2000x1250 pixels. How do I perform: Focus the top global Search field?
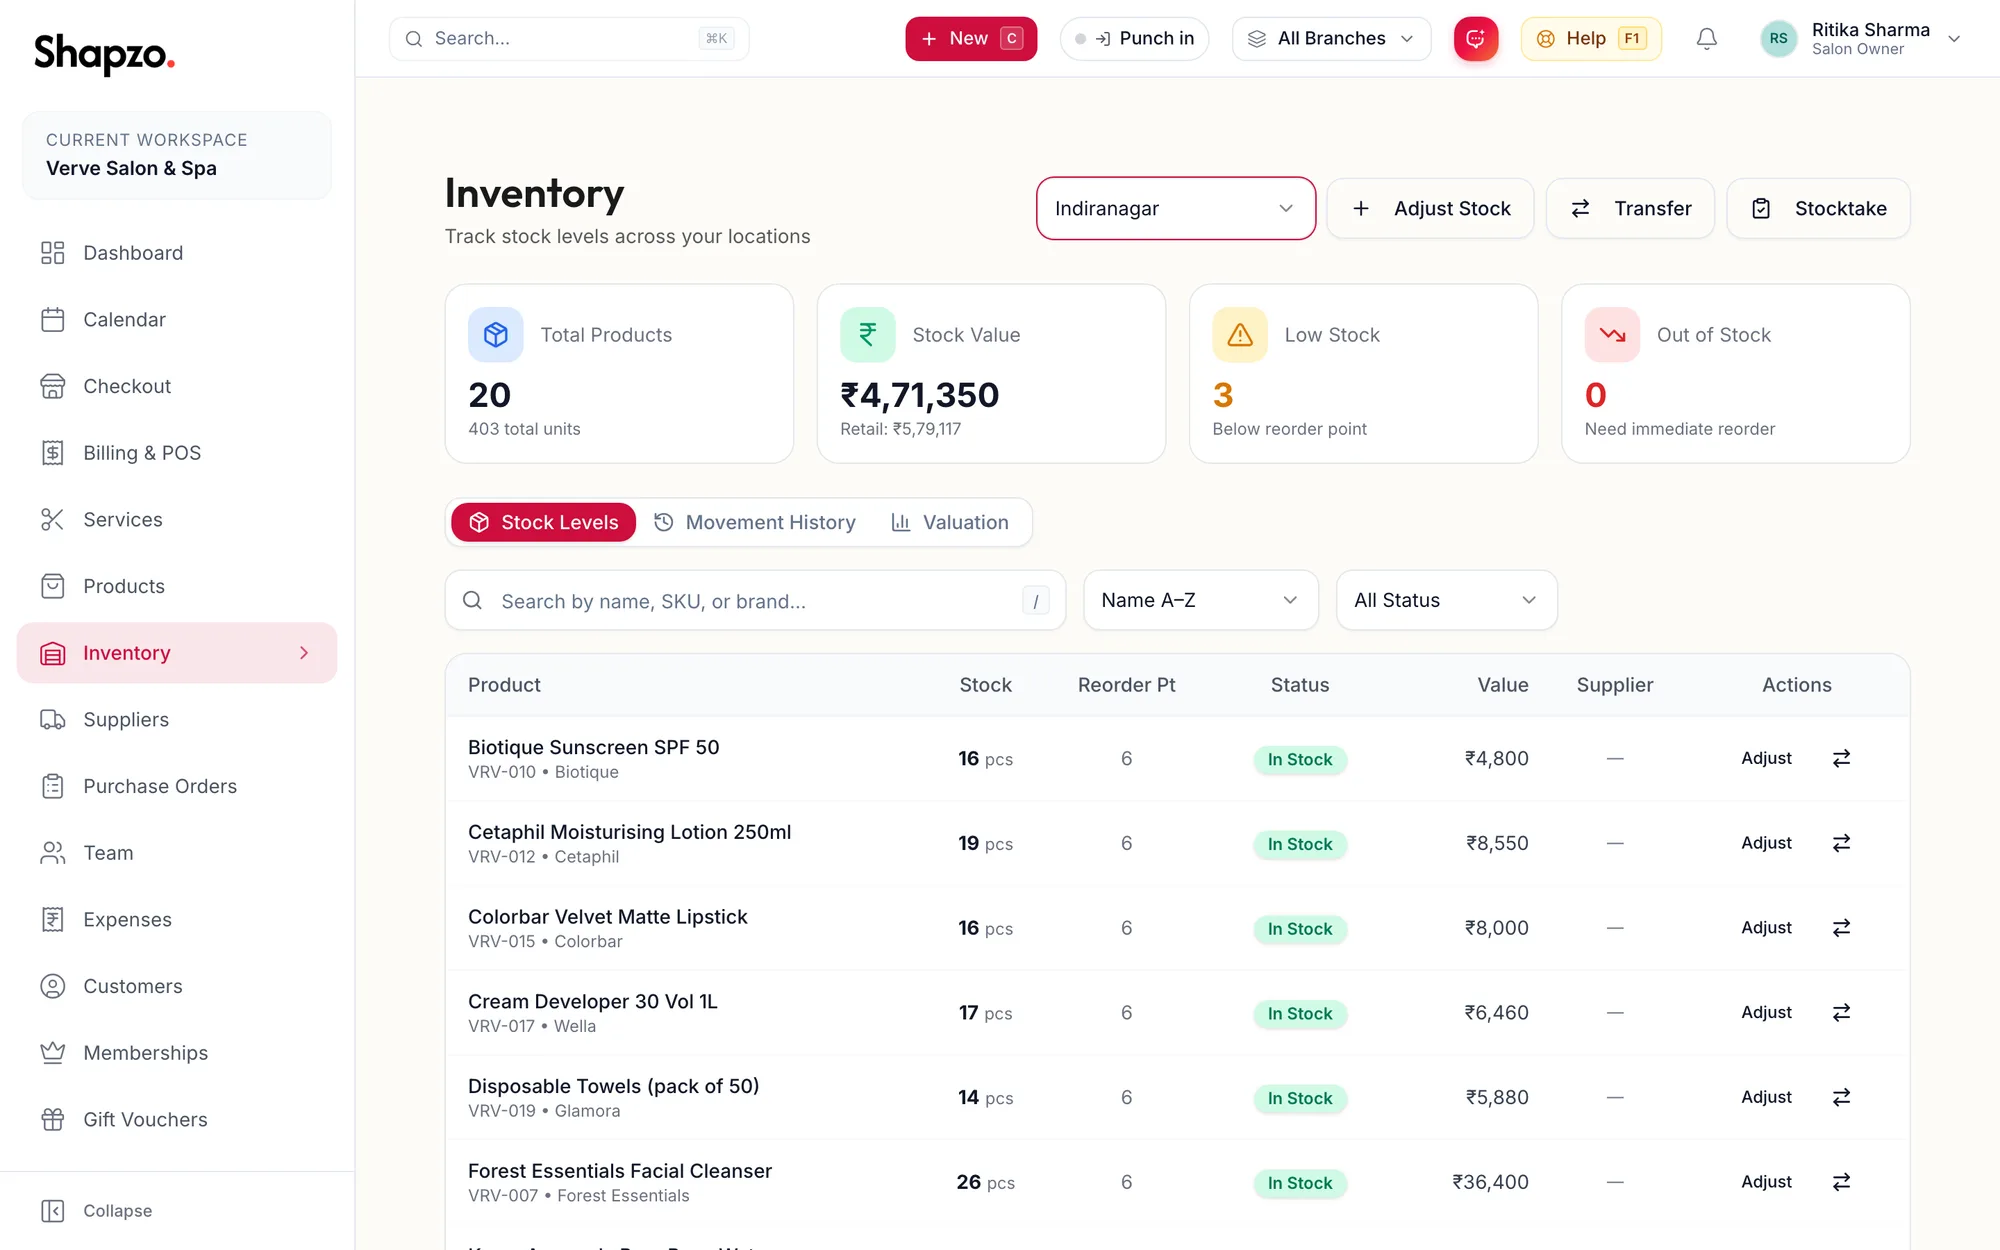569,39
